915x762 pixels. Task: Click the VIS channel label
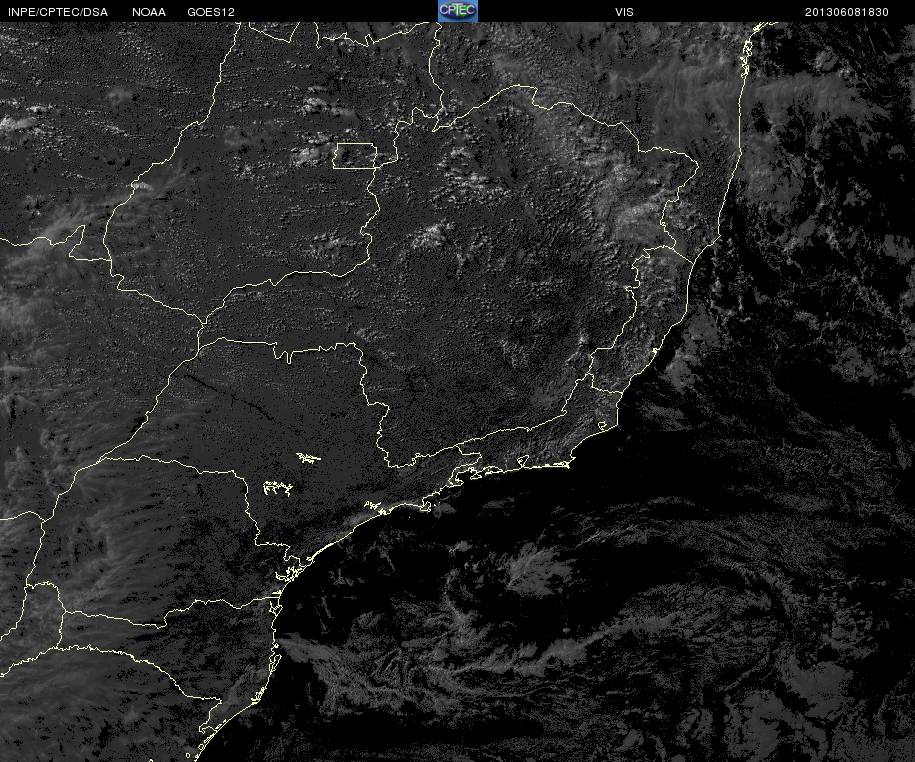[624, 12]
